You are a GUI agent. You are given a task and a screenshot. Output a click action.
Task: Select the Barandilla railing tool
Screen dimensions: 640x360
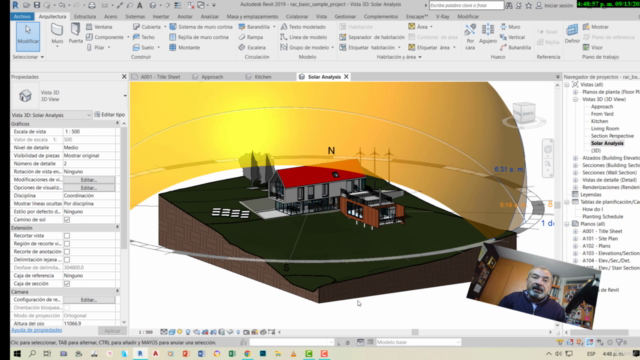[x=255, y=27]
